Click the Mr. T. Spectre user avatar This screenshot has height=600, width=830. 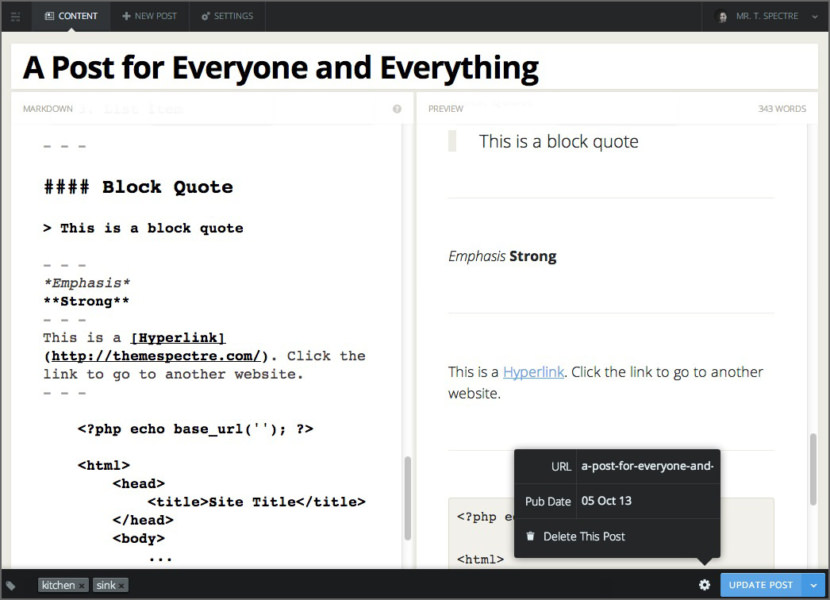pos(720,16)
